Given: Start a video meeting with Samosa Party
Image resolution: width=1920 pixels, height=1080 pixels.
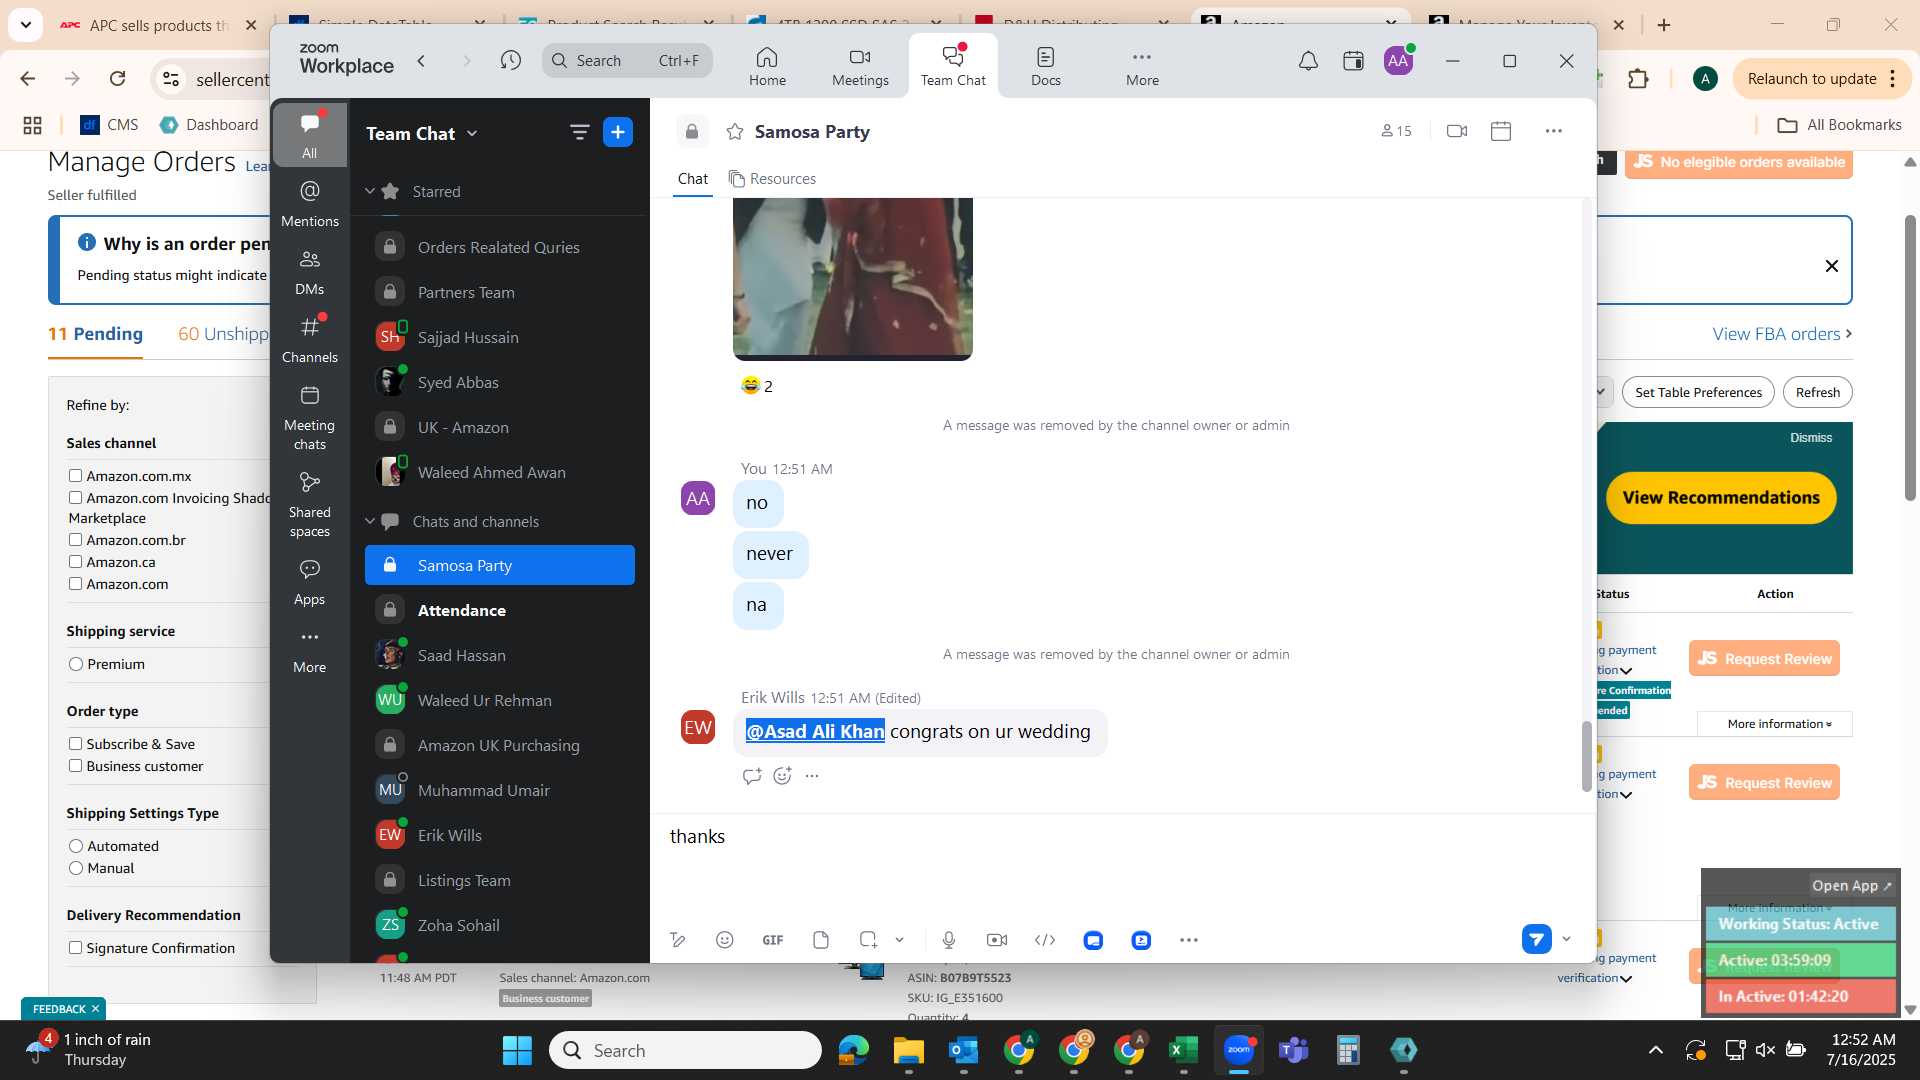Looking at the screenshot, I should pos(1457,131).
